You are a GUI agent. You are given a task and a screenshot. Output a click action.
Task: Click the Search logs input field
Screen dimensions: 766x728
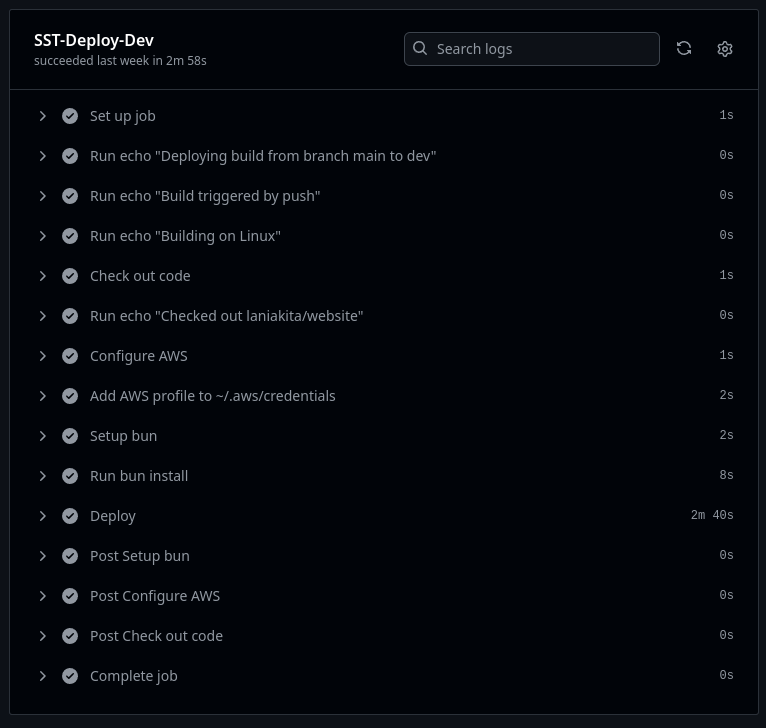[x=532, y=49]
